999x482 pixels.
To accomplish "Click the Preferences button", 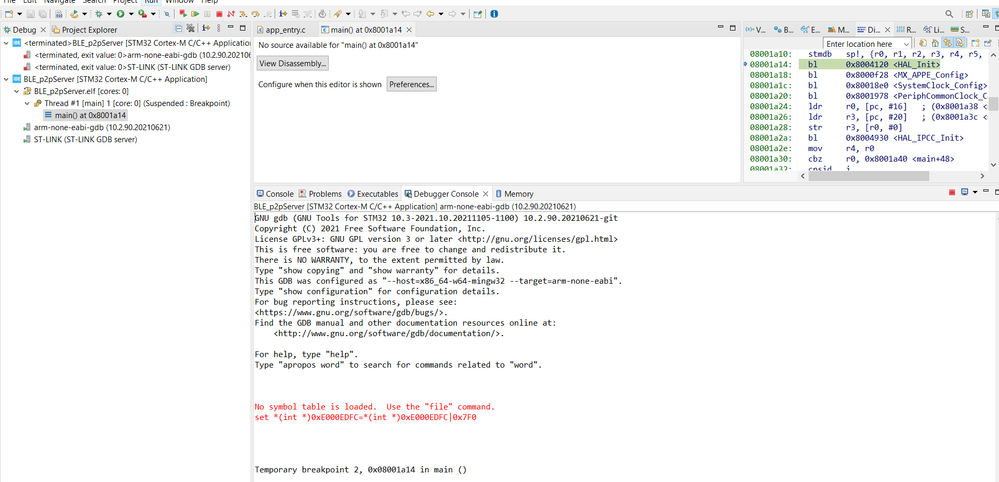I will pos(412,84).
